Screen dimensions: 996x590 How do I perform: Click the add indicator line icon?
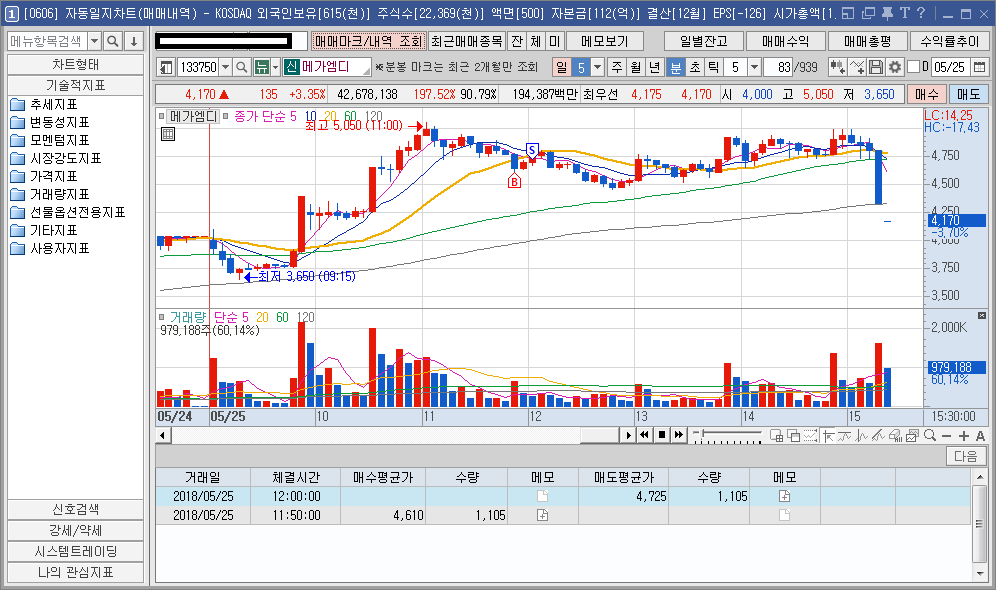coord(857,67)
